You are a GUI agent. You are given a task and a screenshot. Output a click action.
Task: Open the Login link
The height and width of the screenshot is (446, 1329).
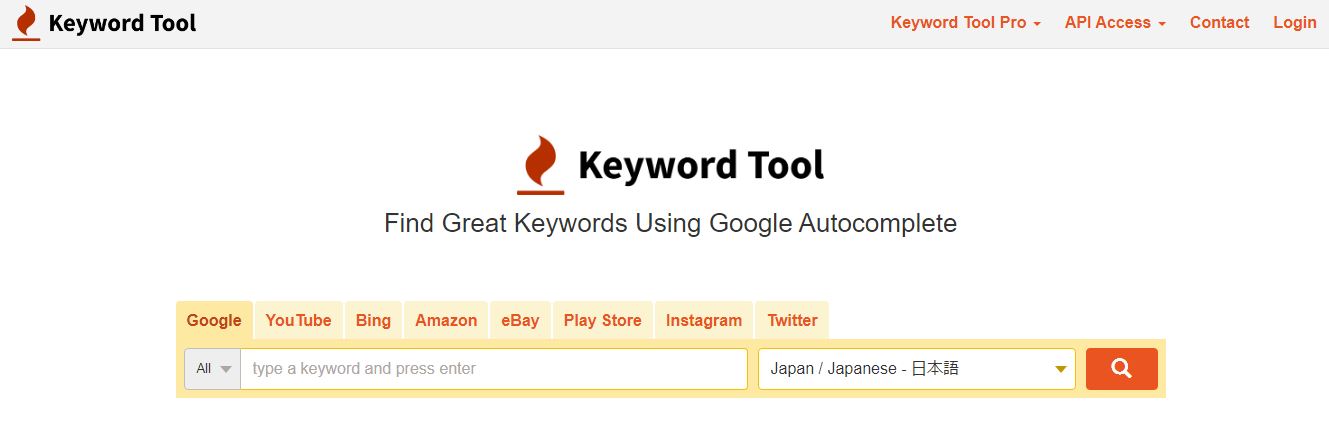coord(1295,23)
